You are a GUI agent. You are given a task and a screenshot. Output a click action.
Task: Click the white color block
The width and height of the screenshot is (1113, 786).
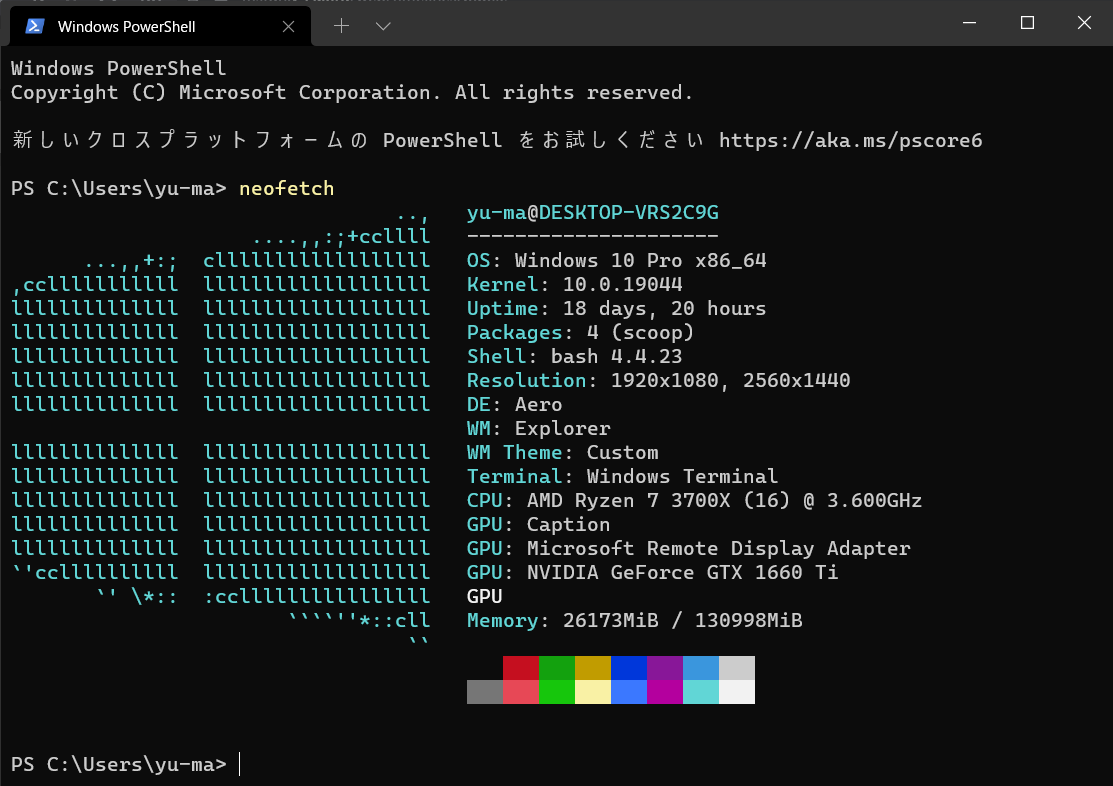737,692
